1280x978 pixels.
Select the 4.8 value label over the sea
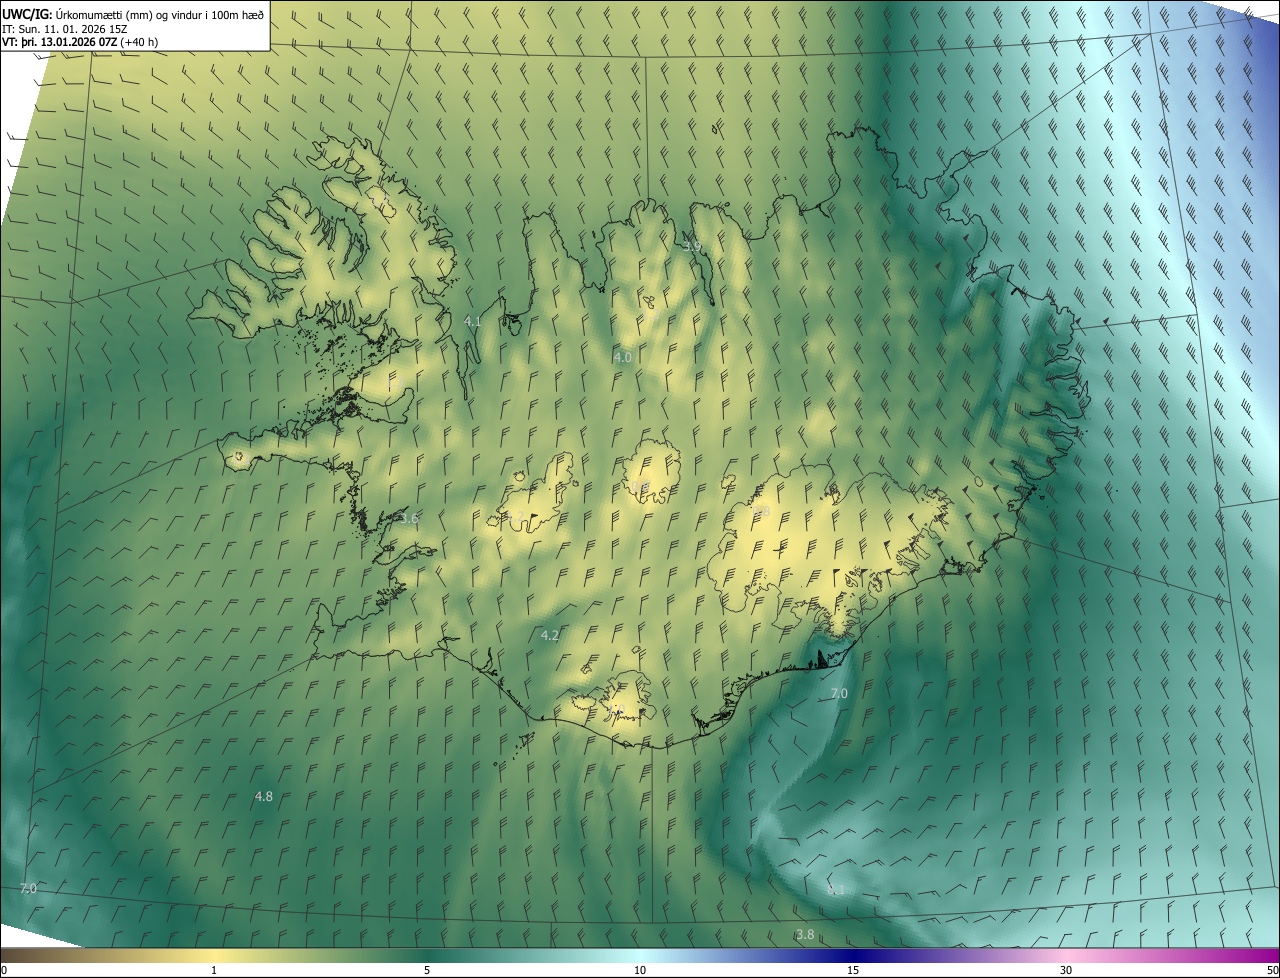point(264,797)
